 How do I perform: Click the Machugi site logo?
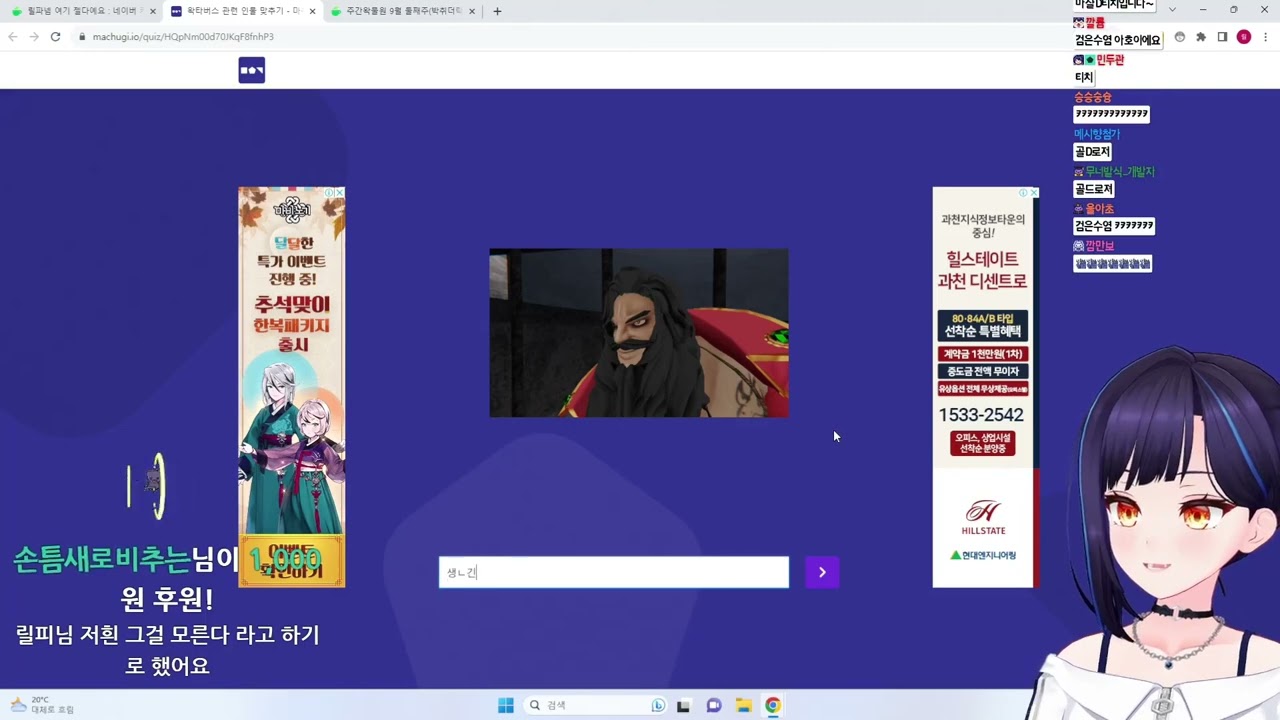click(x=252, y=70)
